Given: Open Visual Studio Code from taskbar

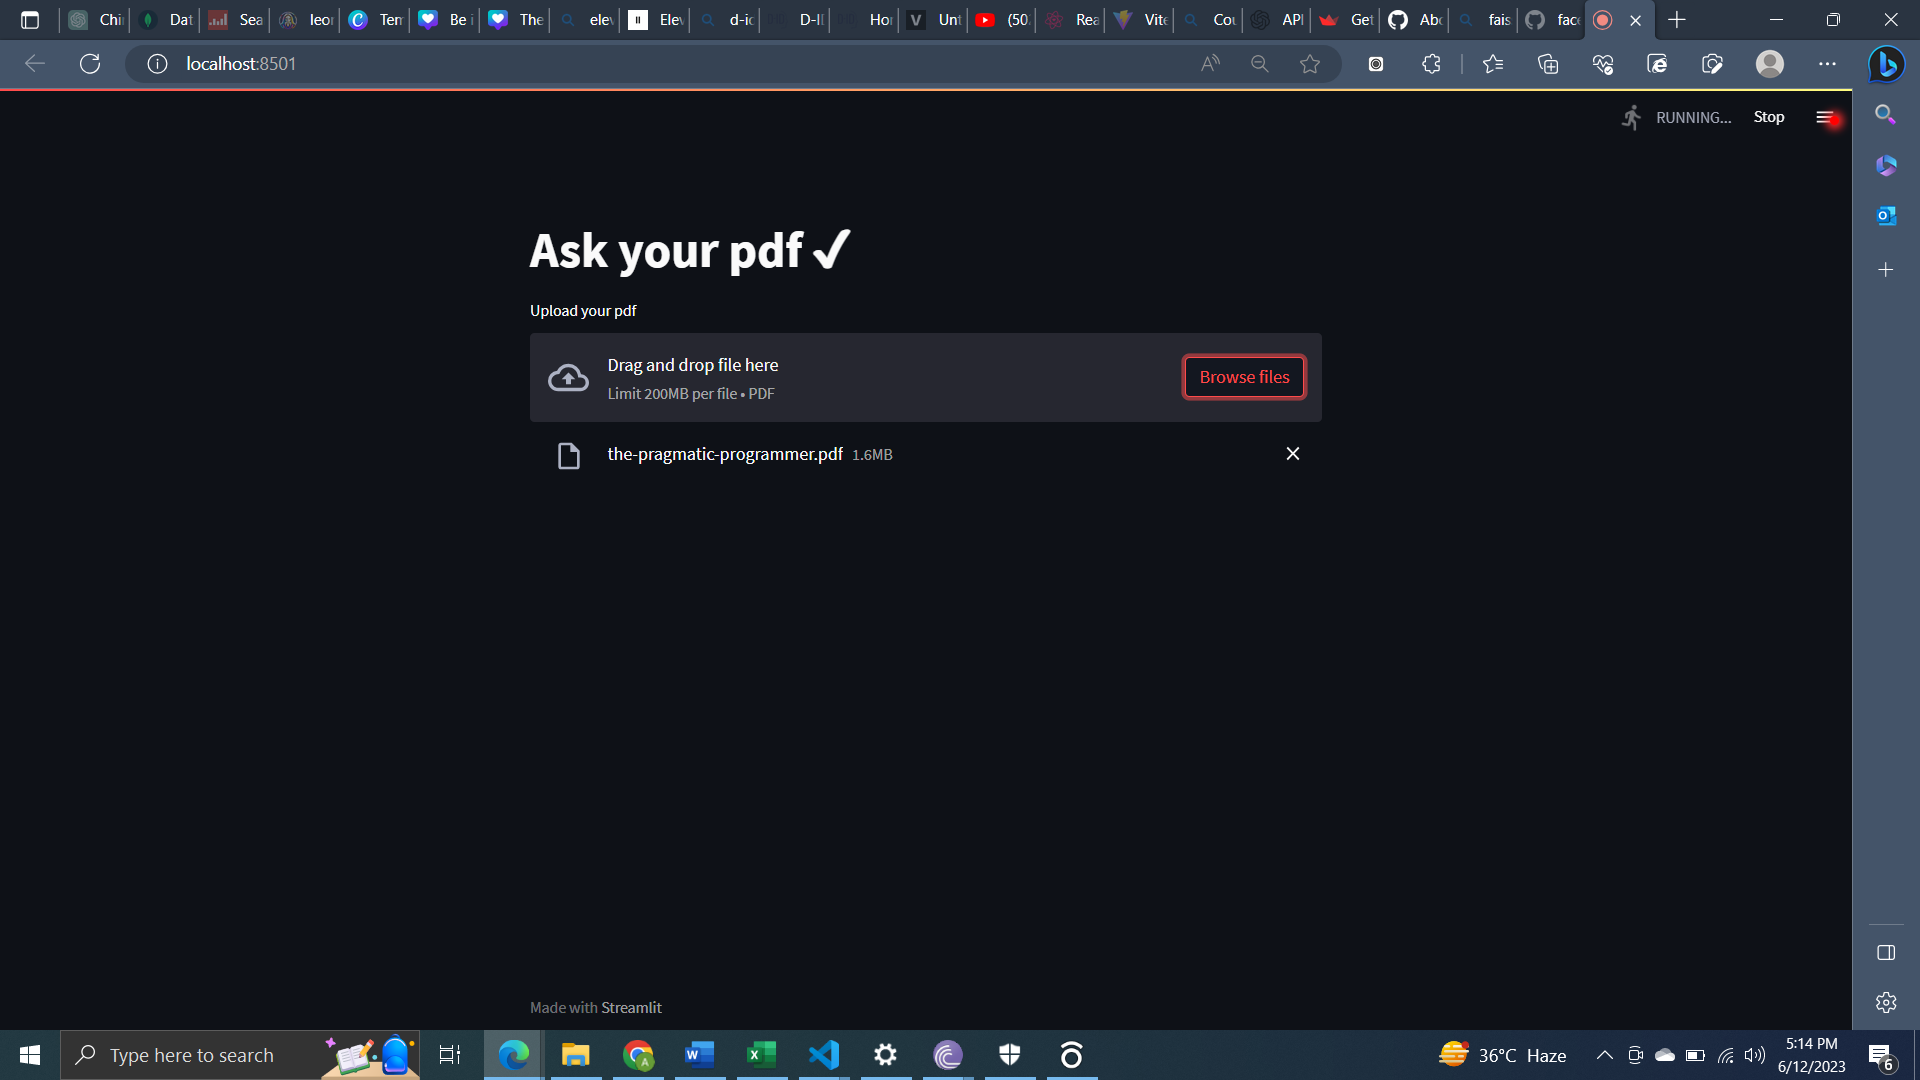Looking at the screenshot, I should pyautogui.click(x=824, y=1055).
